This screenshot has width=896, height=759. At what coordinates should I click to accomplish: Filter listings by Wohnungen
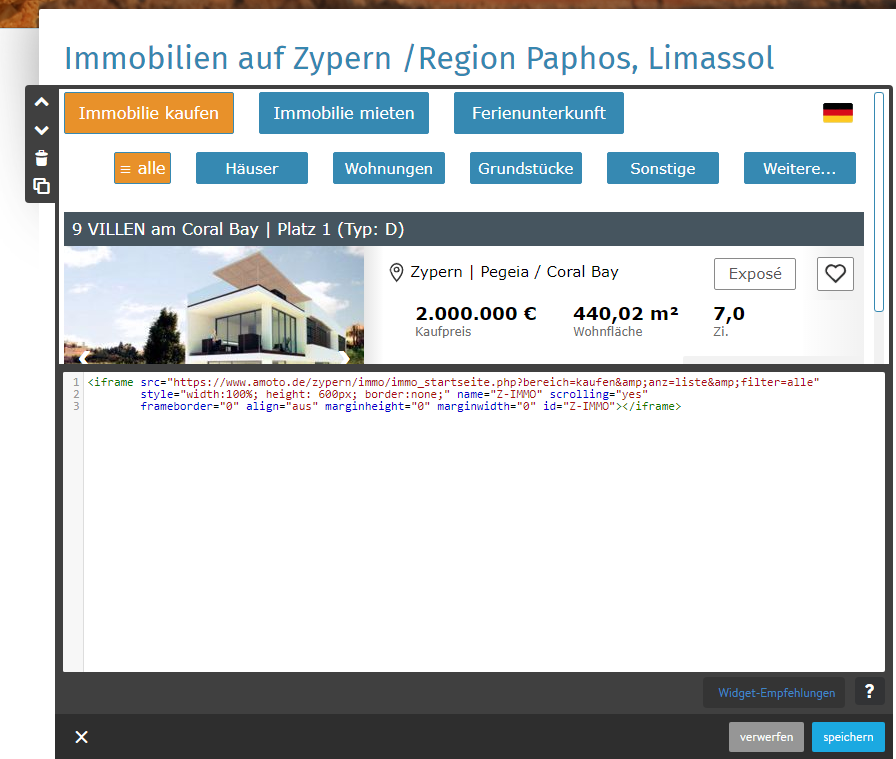click(388, 168)
